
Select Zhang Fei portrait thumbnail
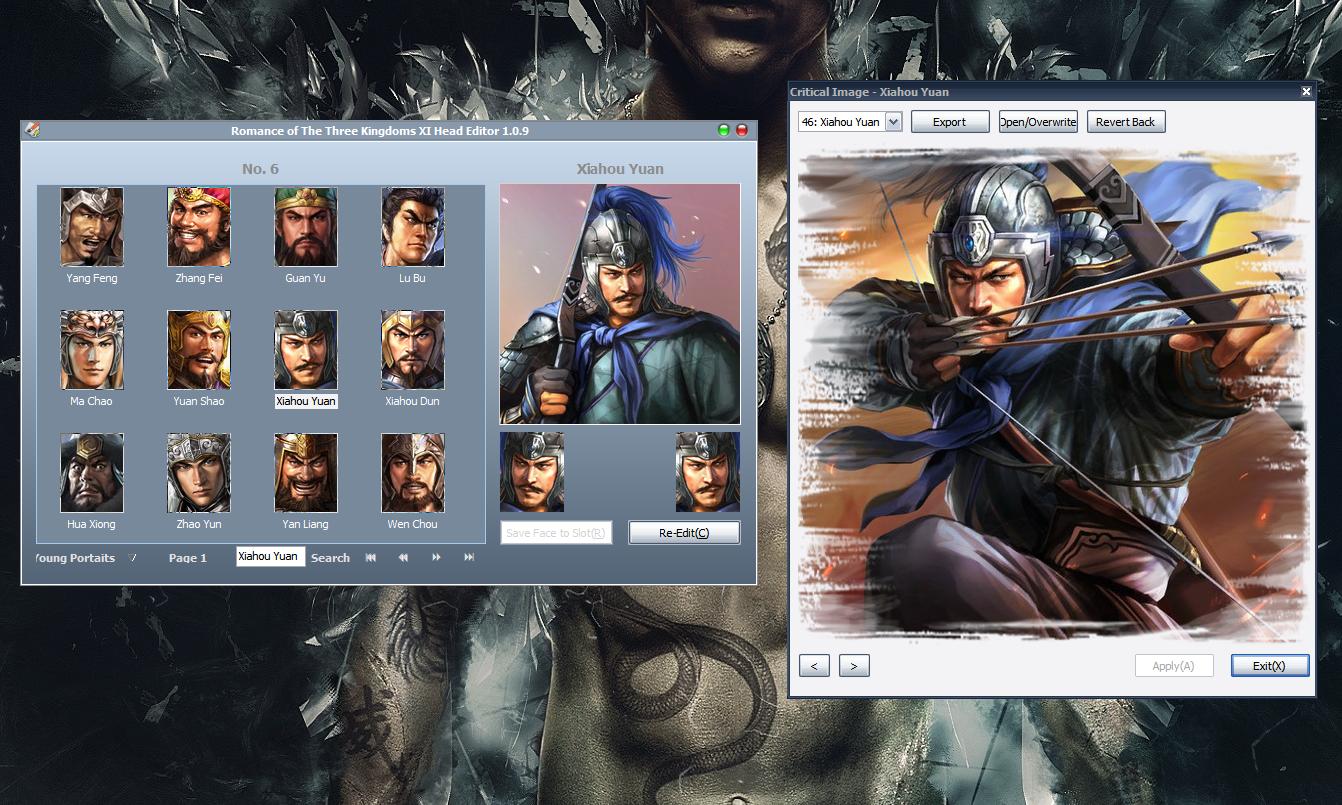pos(199,227)
